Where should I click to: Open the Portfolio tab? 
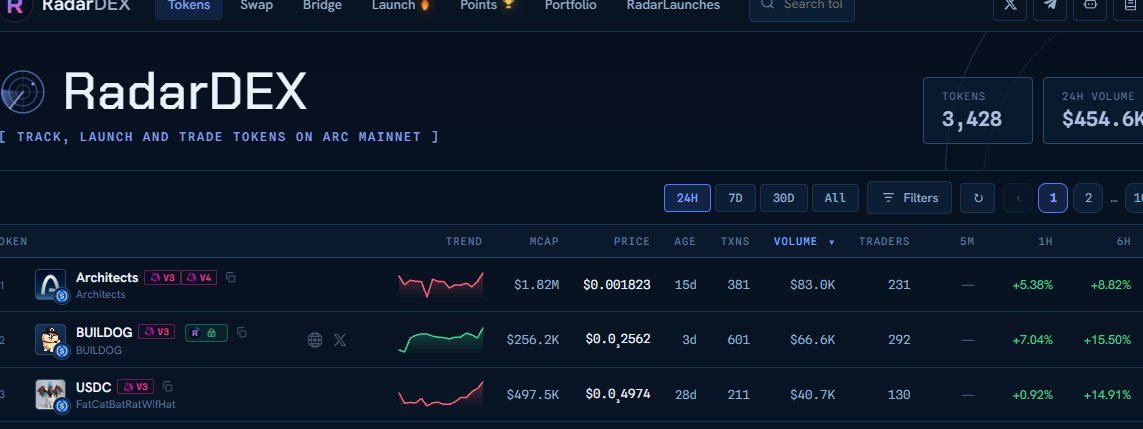pyautogui.click(x=571, y=6)
